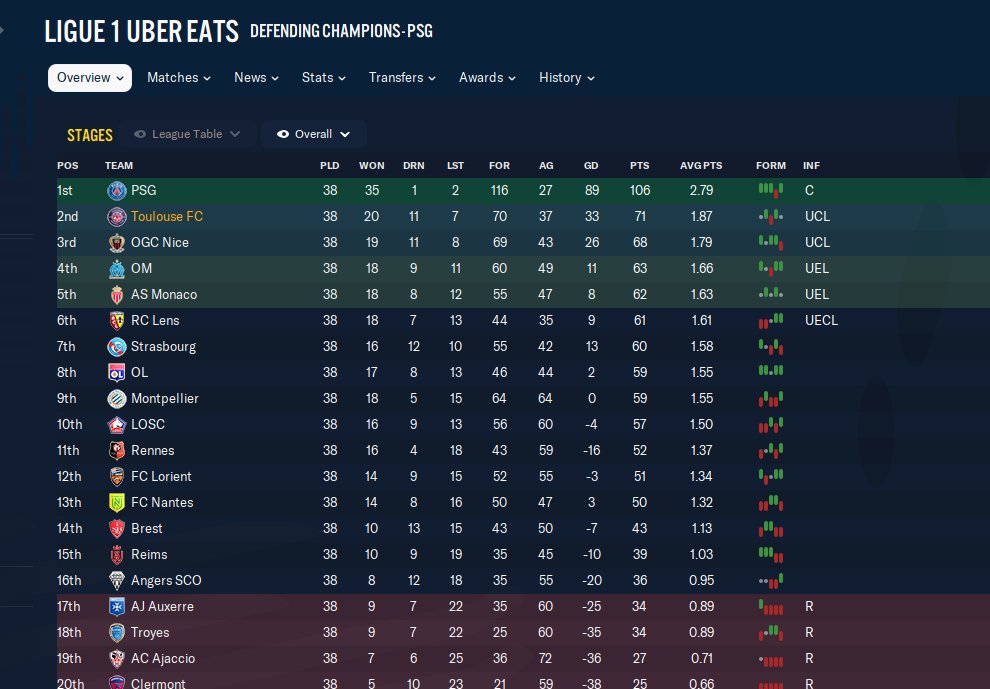Click the OGC Nice club badge
The width and height of the screenshot is (990, 689).
[x=117, y=242]
